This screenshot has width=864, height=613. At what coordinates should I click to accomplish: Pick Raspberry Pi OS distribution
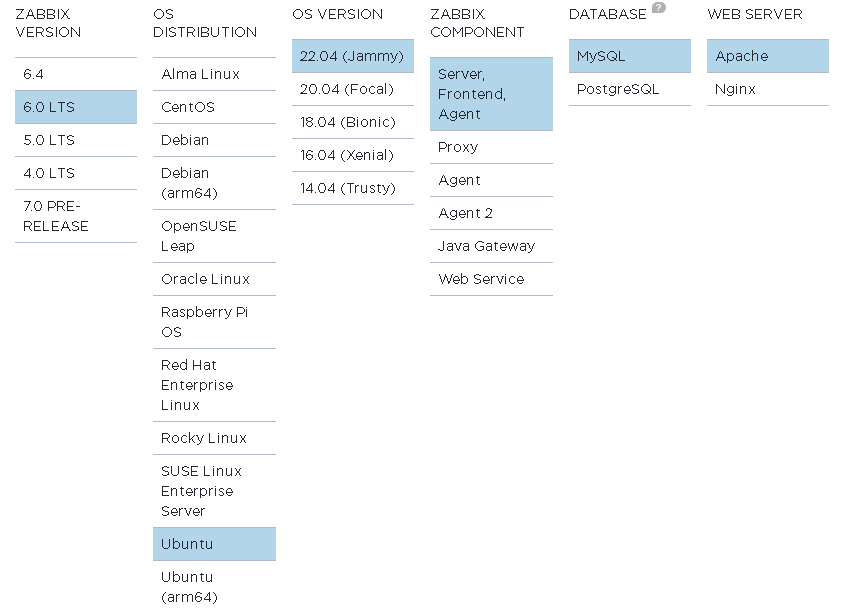pyautogui.click(x=214, y=322)
